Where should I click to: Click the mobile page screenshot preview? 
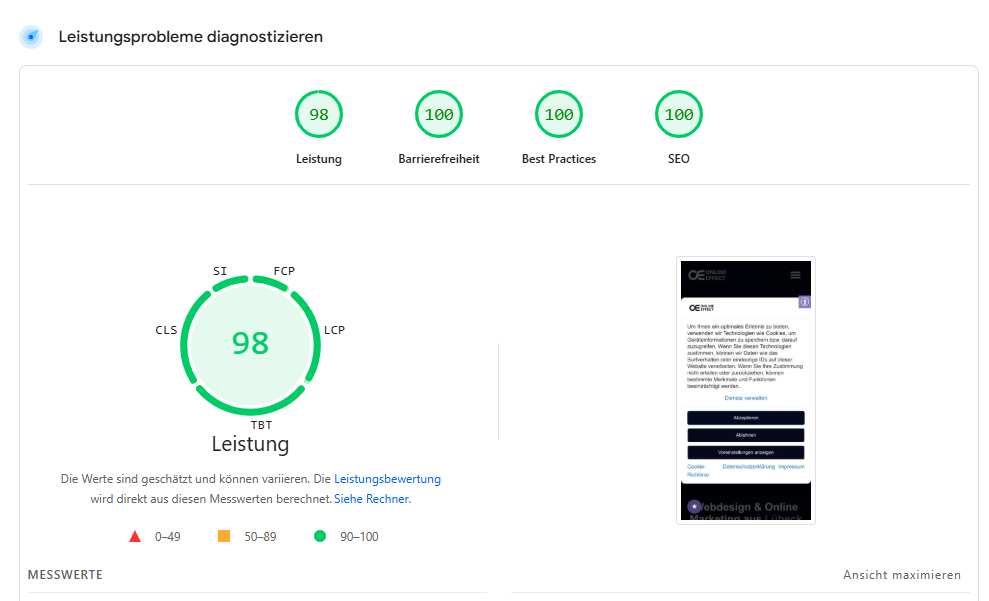coord(745,390)
